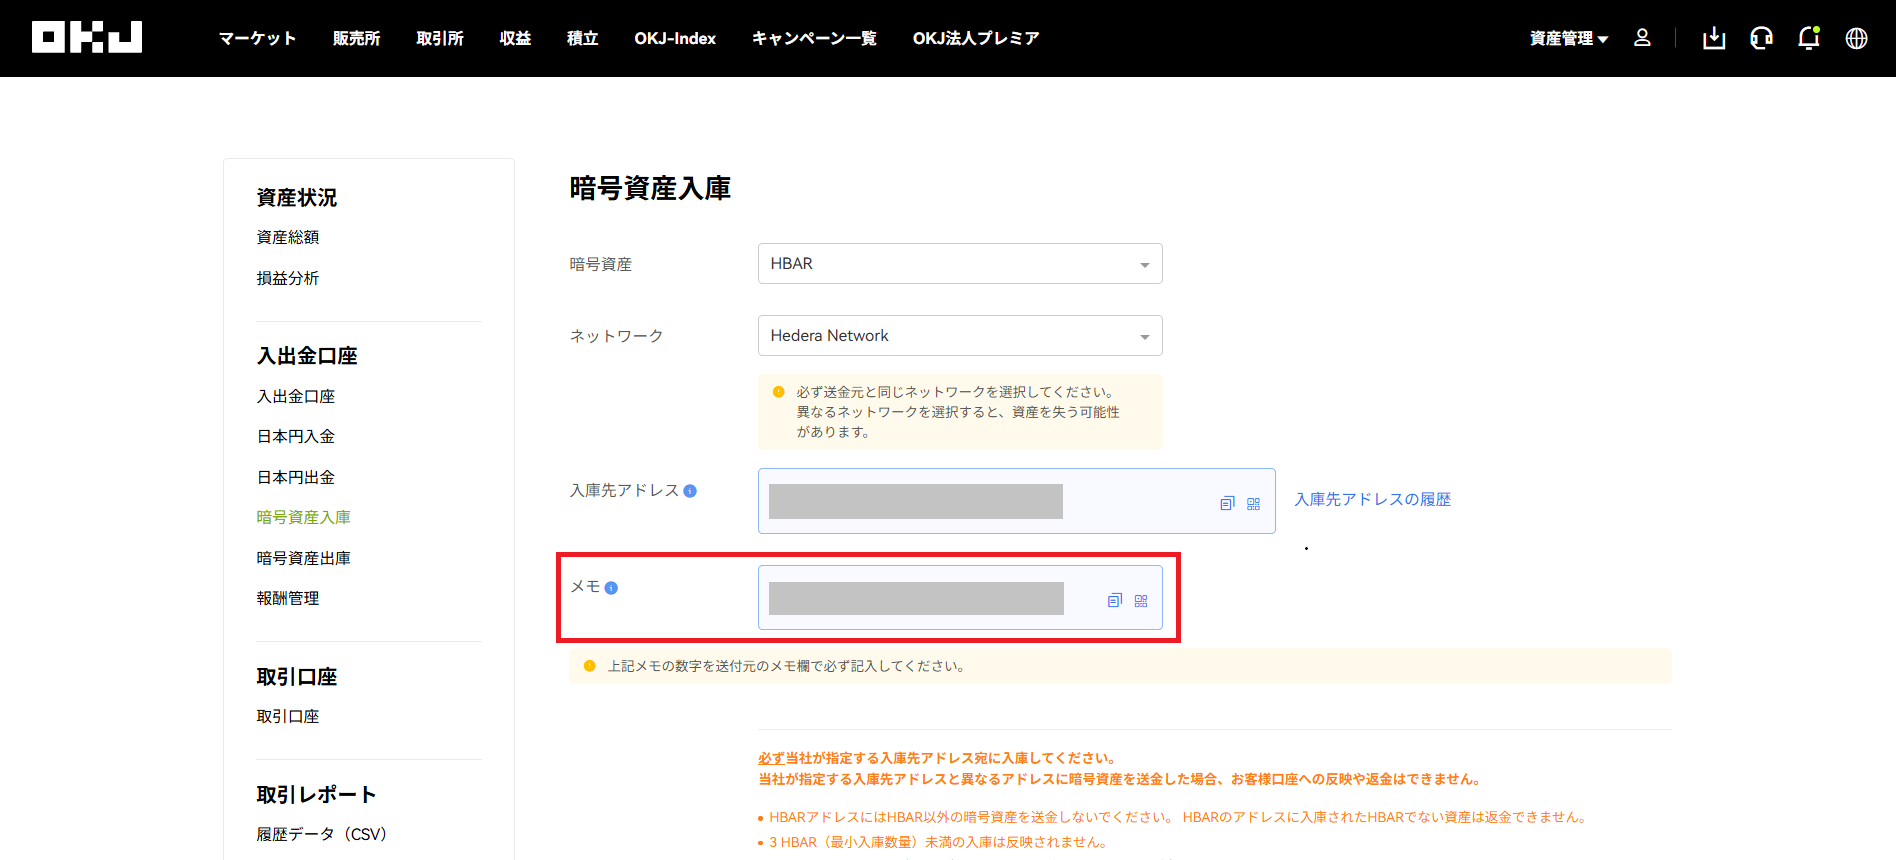Copy the メモ value with the copy icon

1115,600
